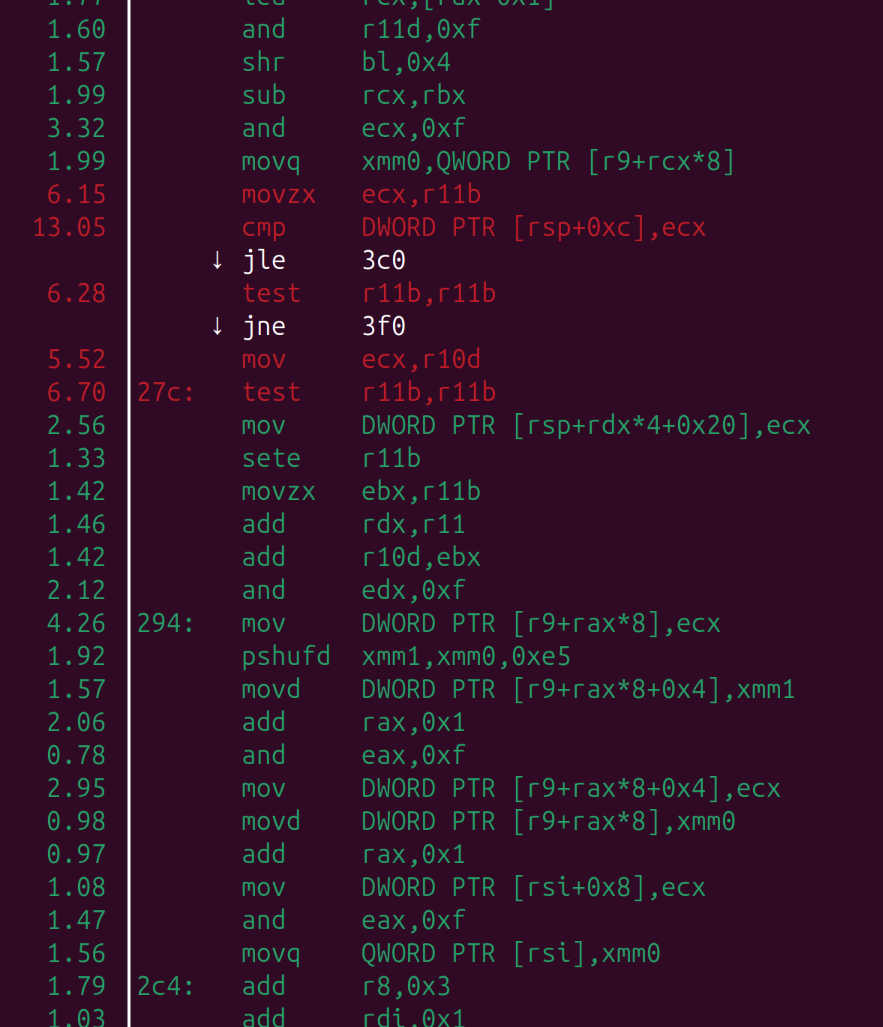The width and height of the screenshot is (883, 1027).
Task: Click the down arrow beside jne 3f0
Action: pyautogui.click(x=217, y=326)
